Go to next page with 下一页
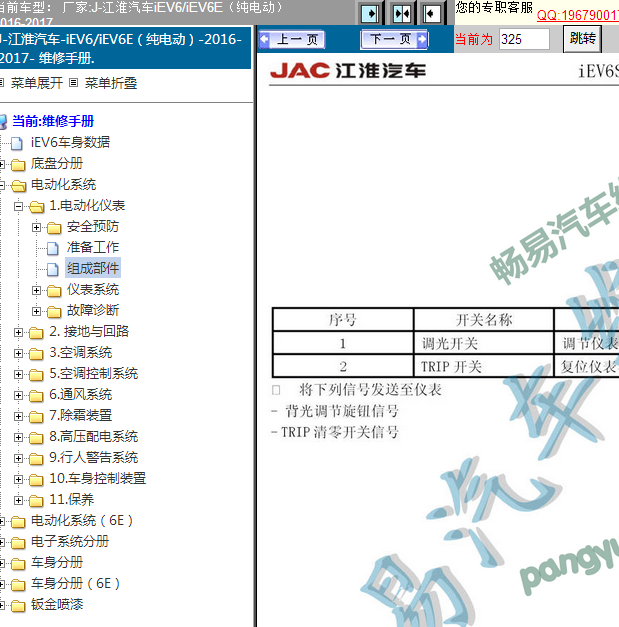Screen dimensions: 619x627 (394, 39)
